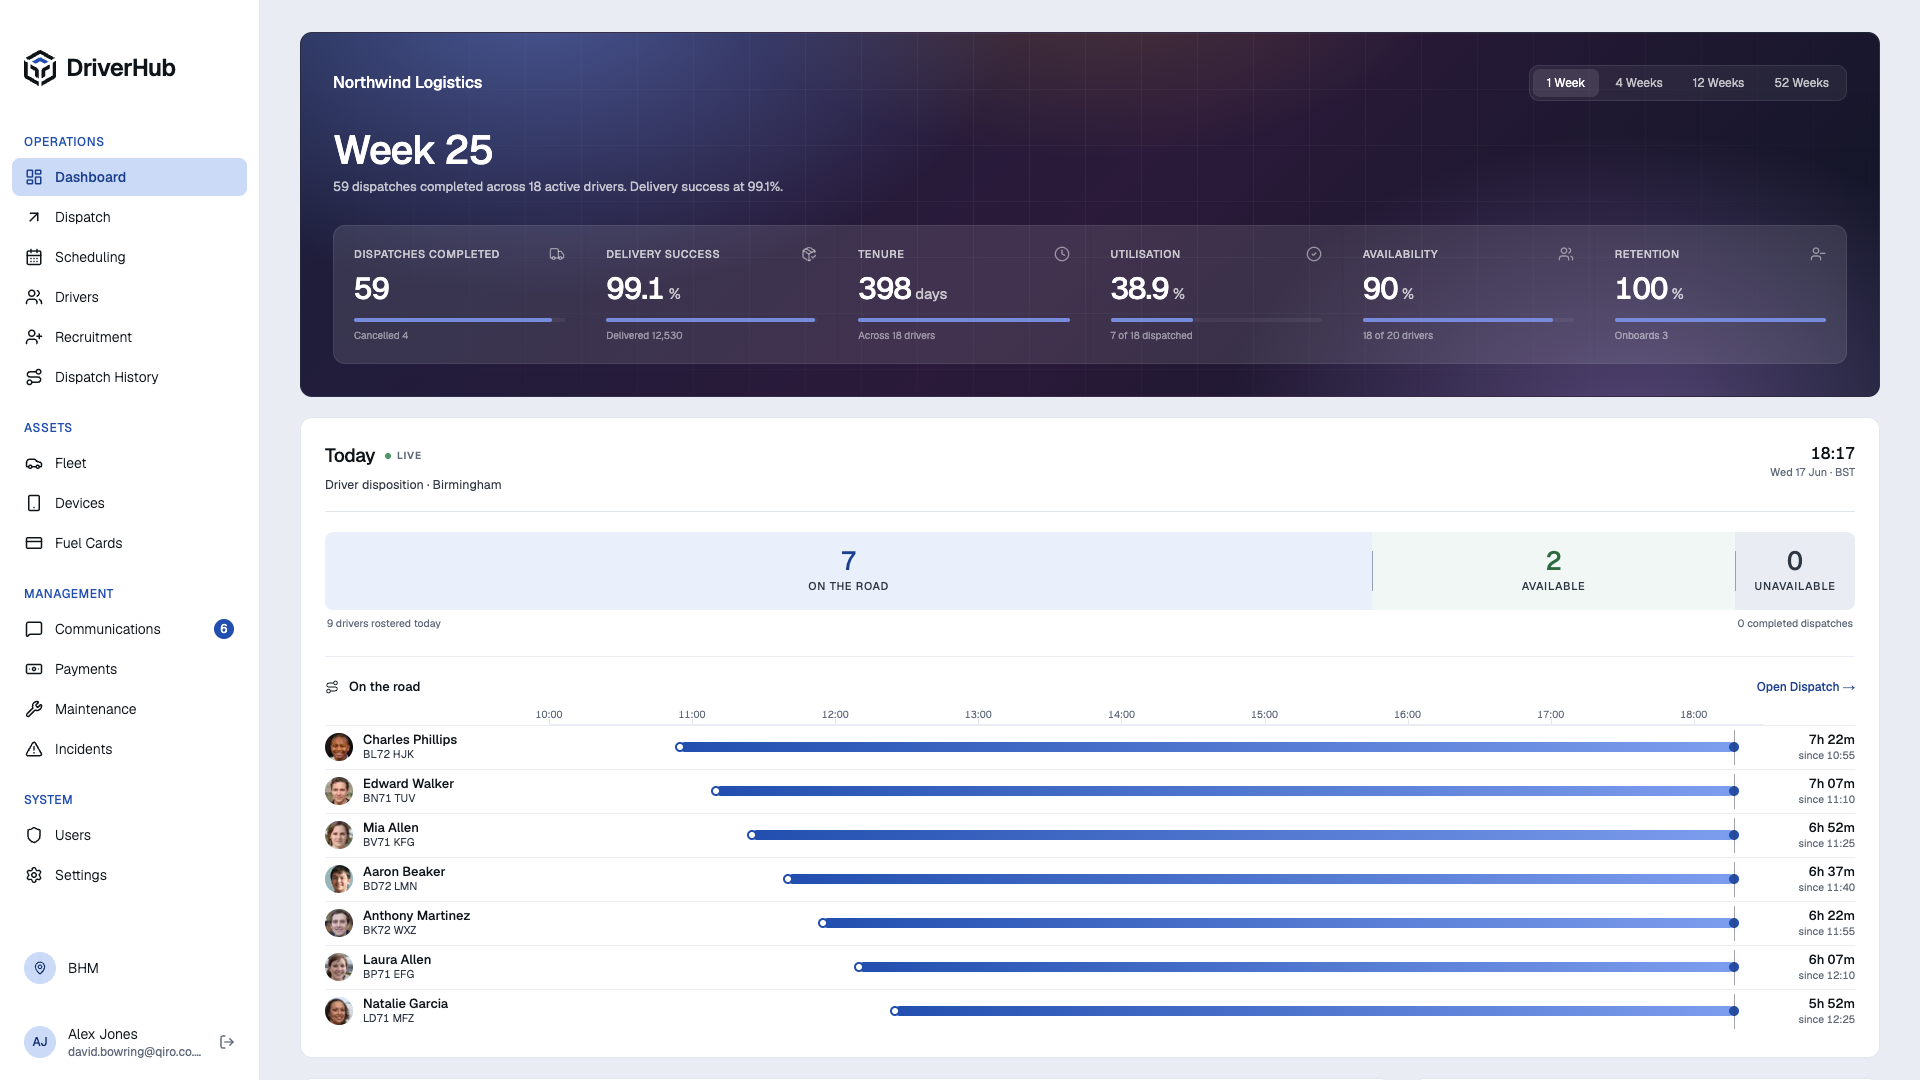Switch to the 4 Weeks range
Viewport: 1920px width, 1080px height.
(1638, 83)
